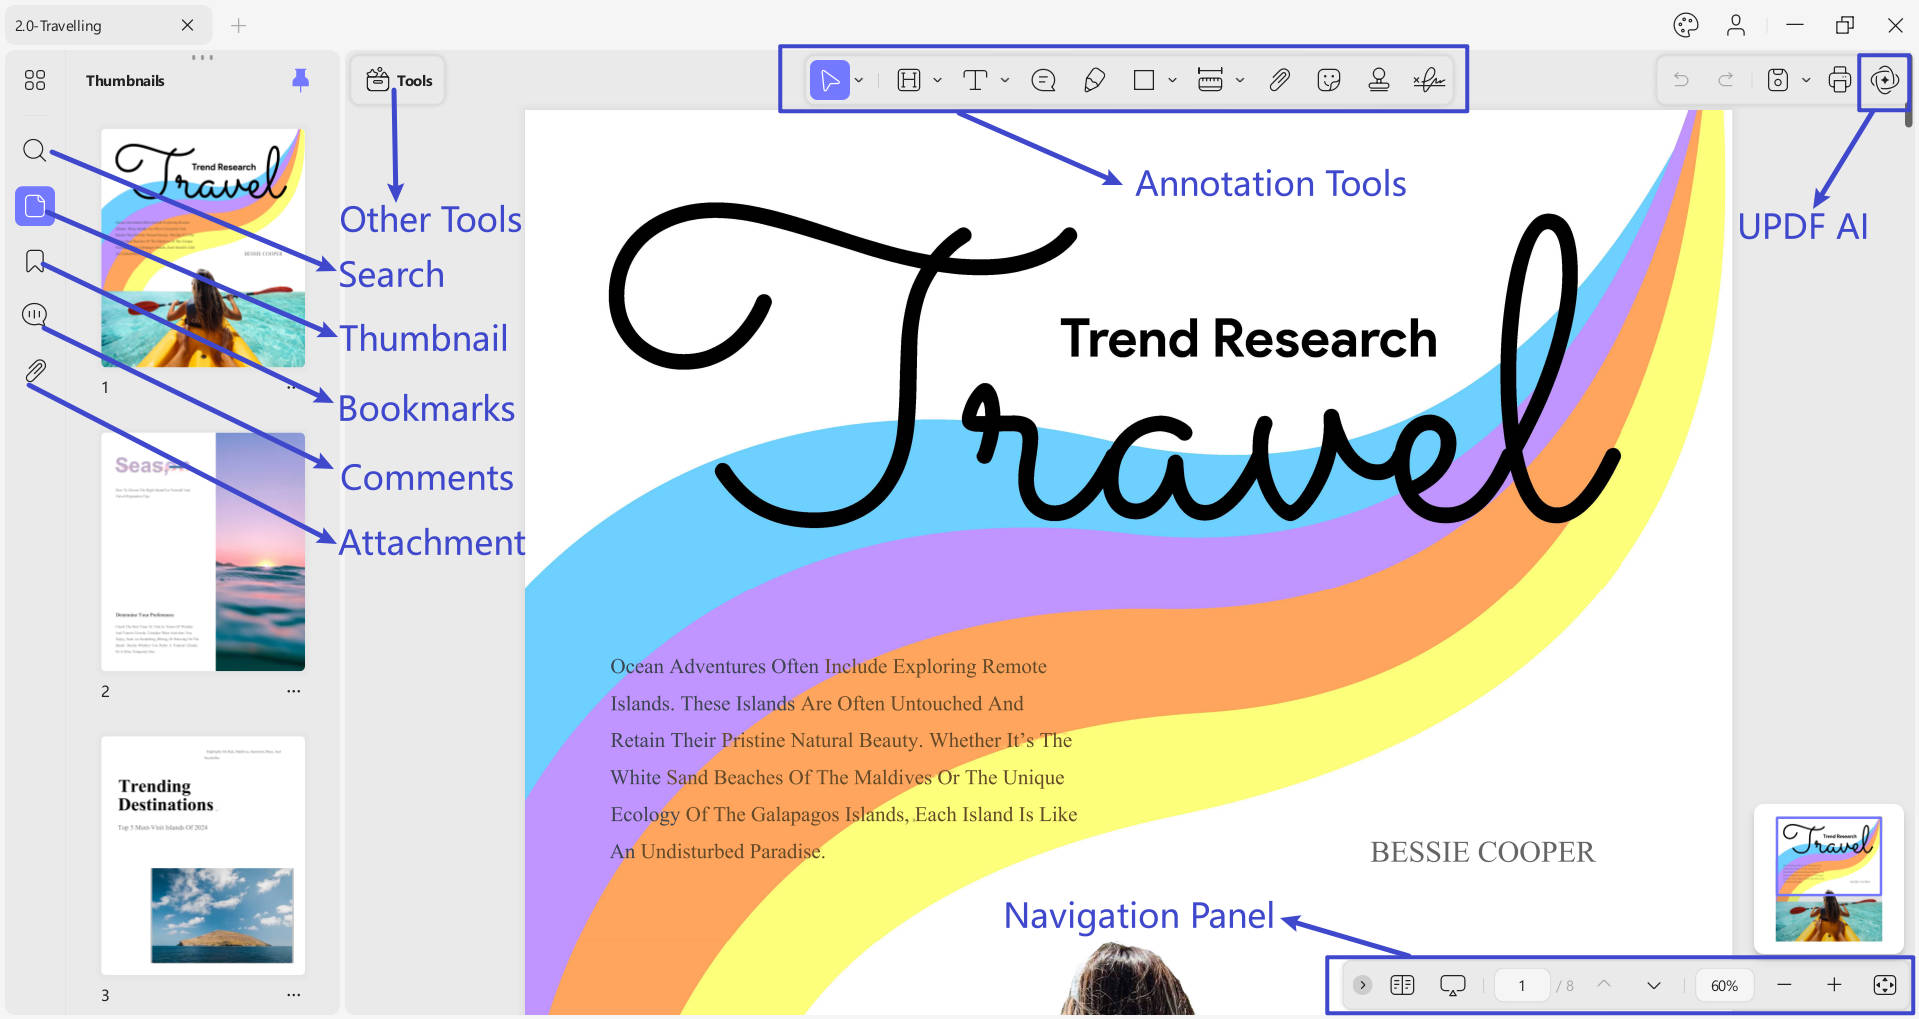Click the "An Undisturbed Paradise." text line
This screenshot has height=1019, width=1919.
(x=718, y=851)
